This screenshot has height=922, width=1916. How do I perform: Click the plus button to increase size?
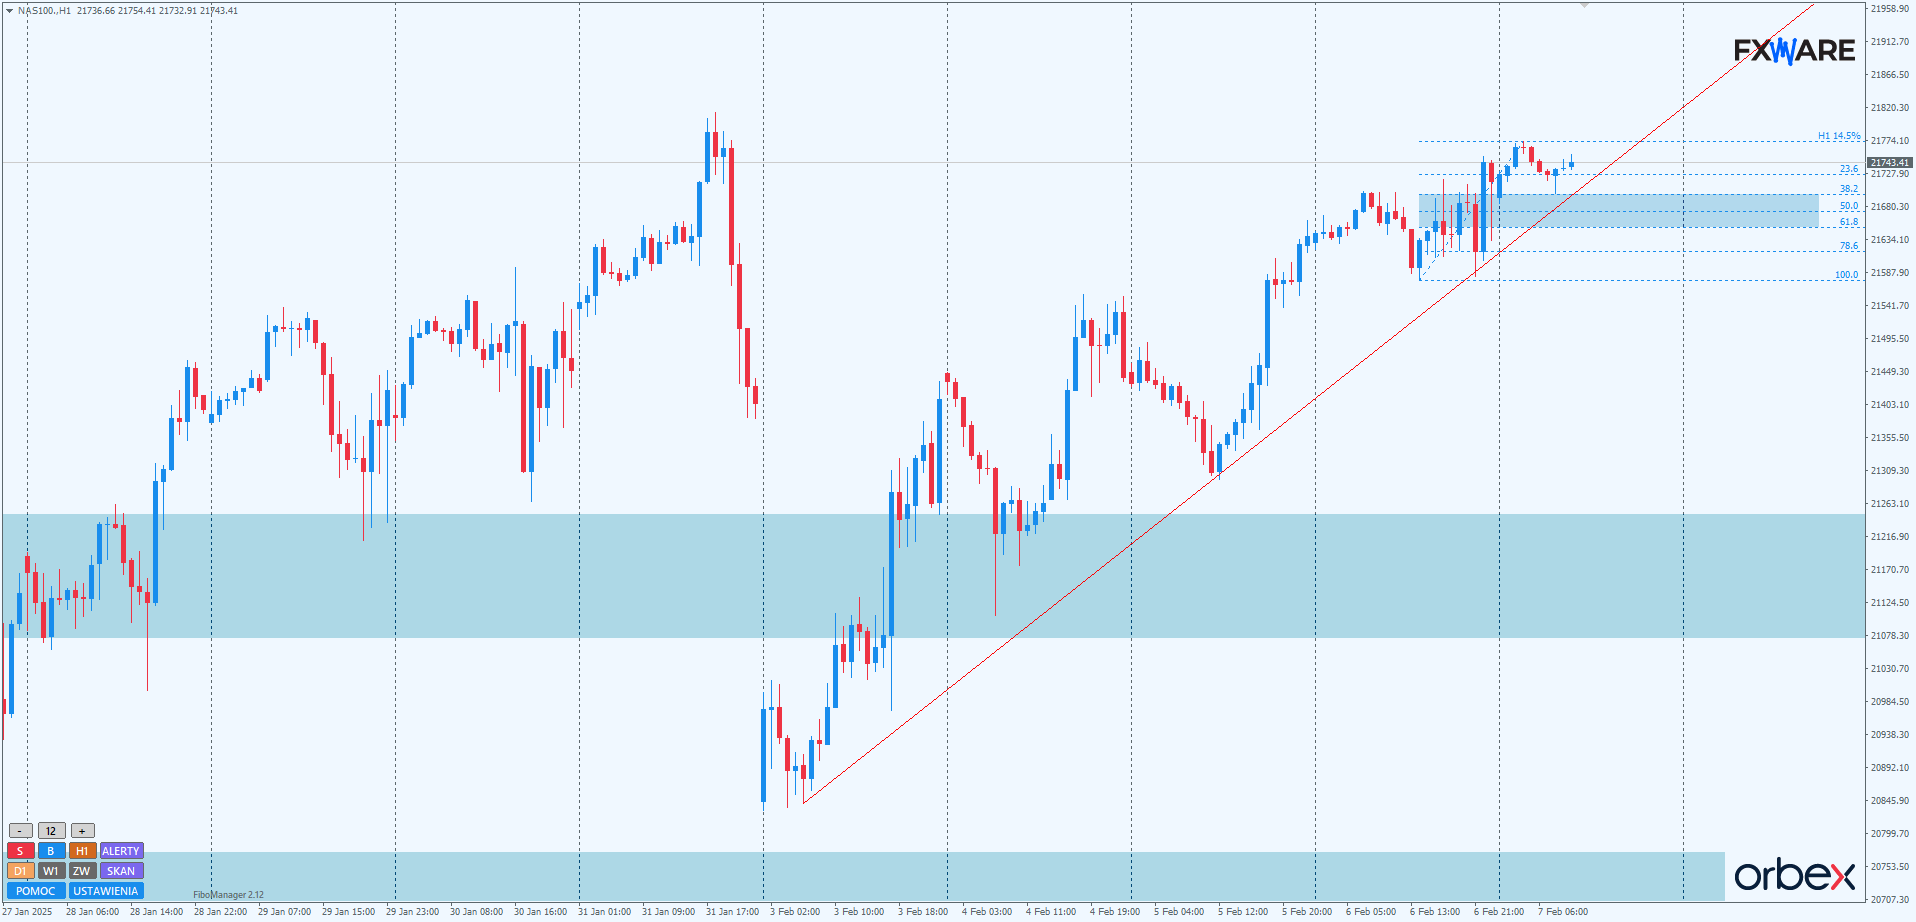82,831
